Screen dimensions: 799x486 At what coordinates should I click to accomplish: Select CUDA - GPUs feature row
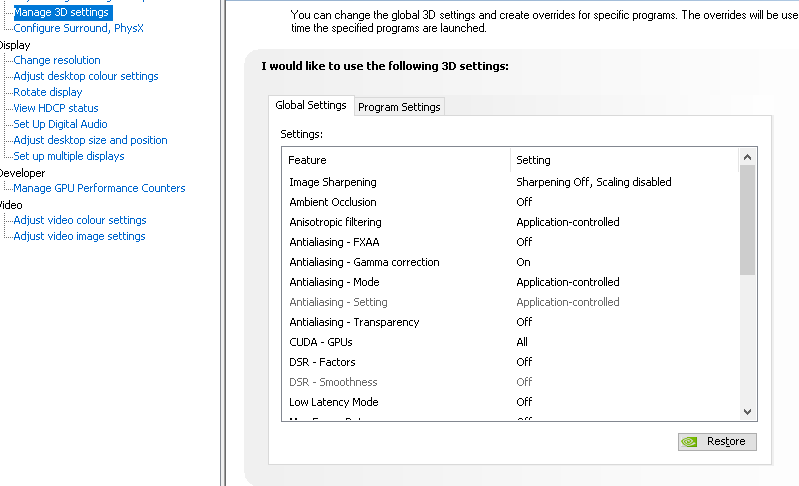(510, 342)
